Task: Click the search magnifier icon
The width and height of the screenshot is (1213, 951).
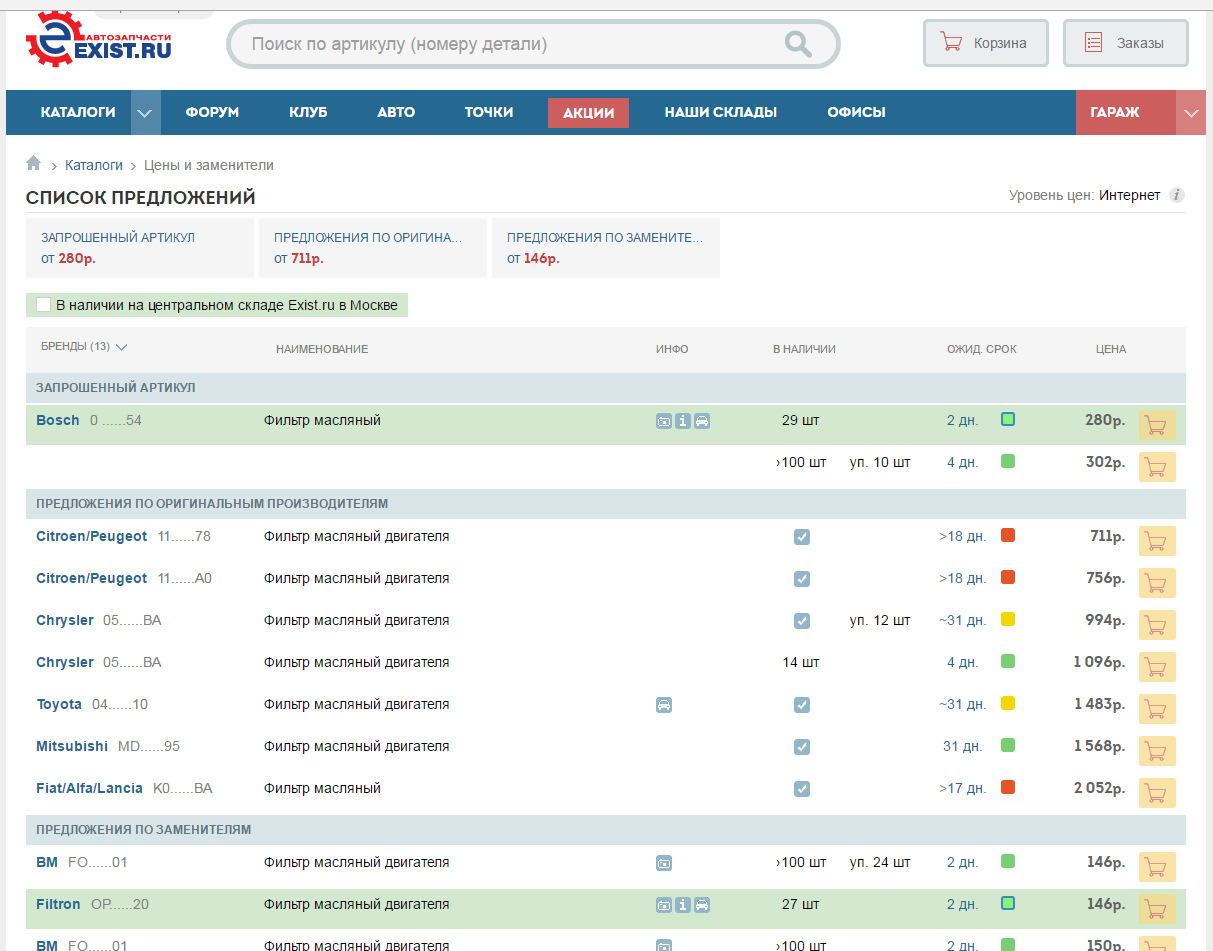Action: 797,44
